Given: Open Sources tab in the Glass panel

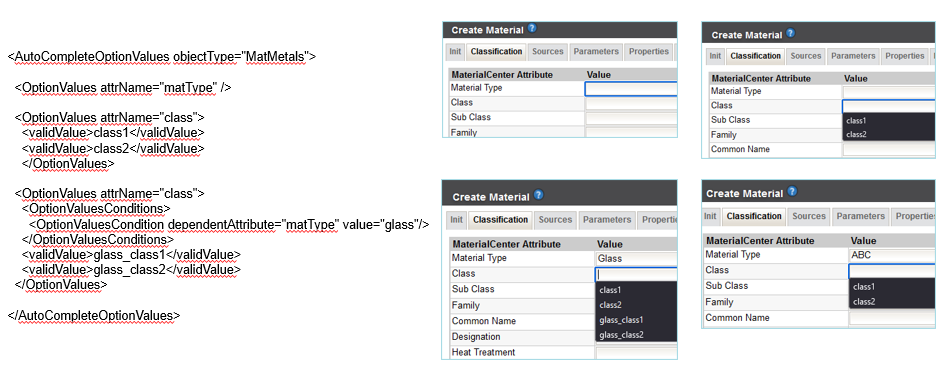Looking at the screenshot, I should click(x=555, y=220).
